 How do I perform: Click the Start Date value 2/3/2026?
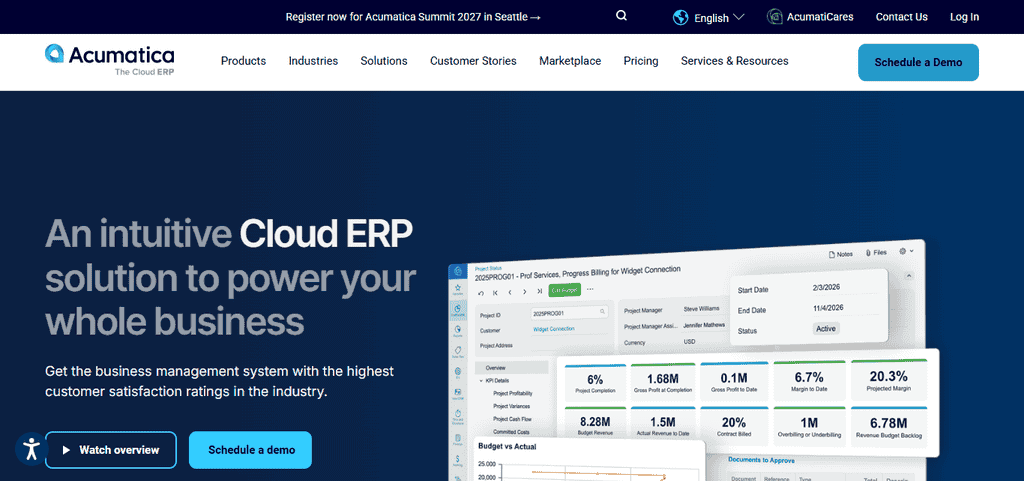point(827,288)
